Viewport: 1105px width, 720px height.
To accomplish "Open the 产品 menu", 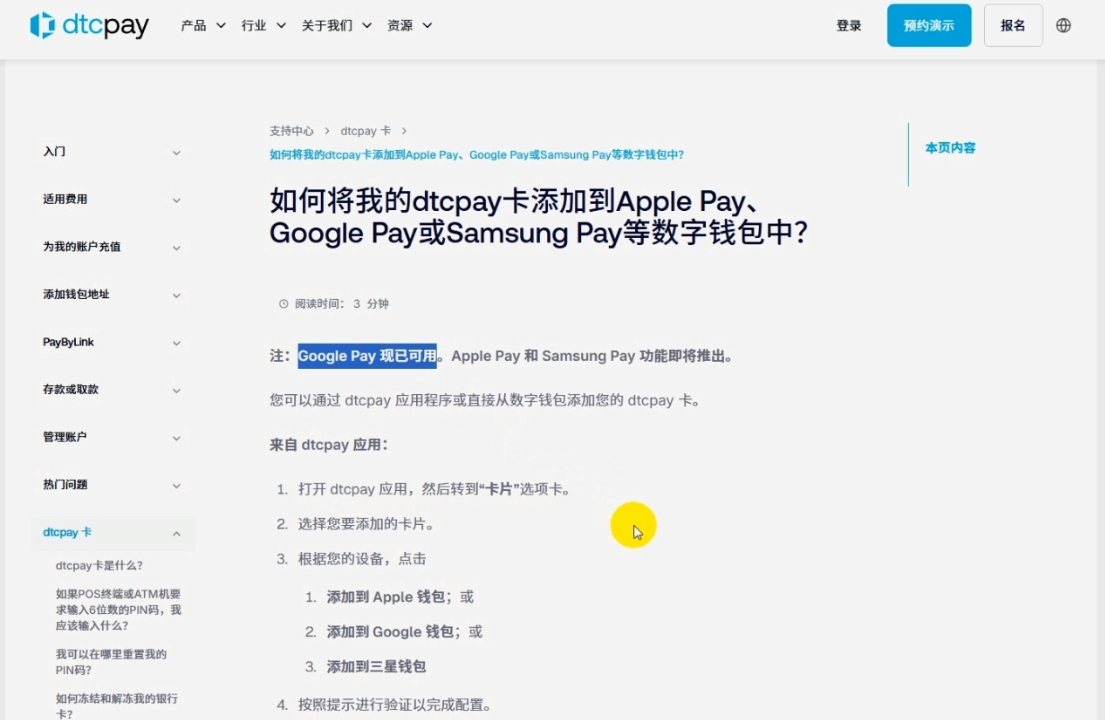I will [203, 25].
